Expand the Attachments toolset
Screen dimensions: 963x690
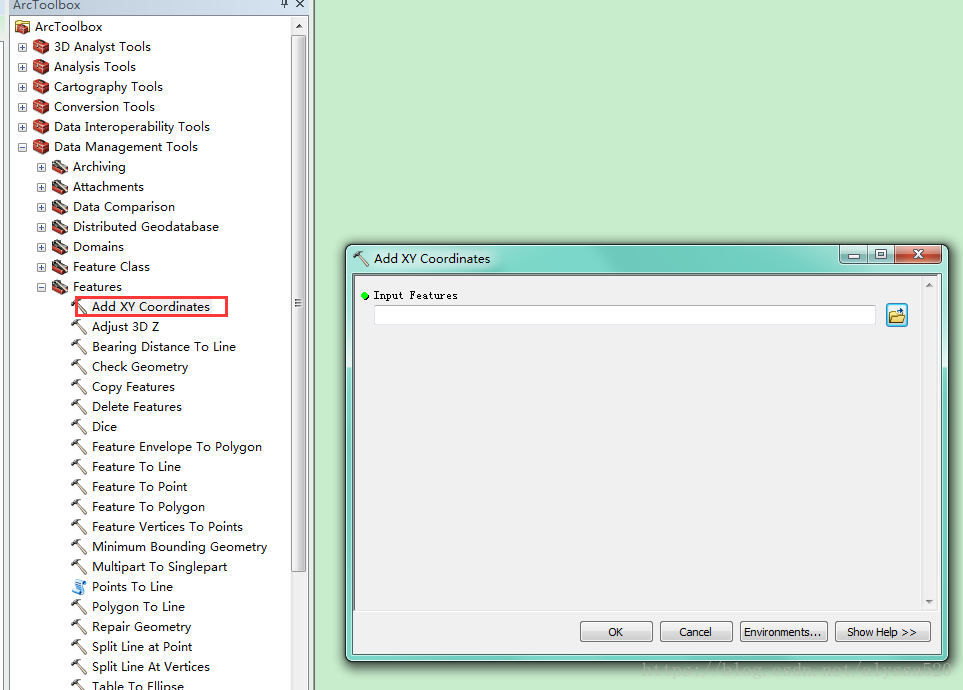coord(42,187)
